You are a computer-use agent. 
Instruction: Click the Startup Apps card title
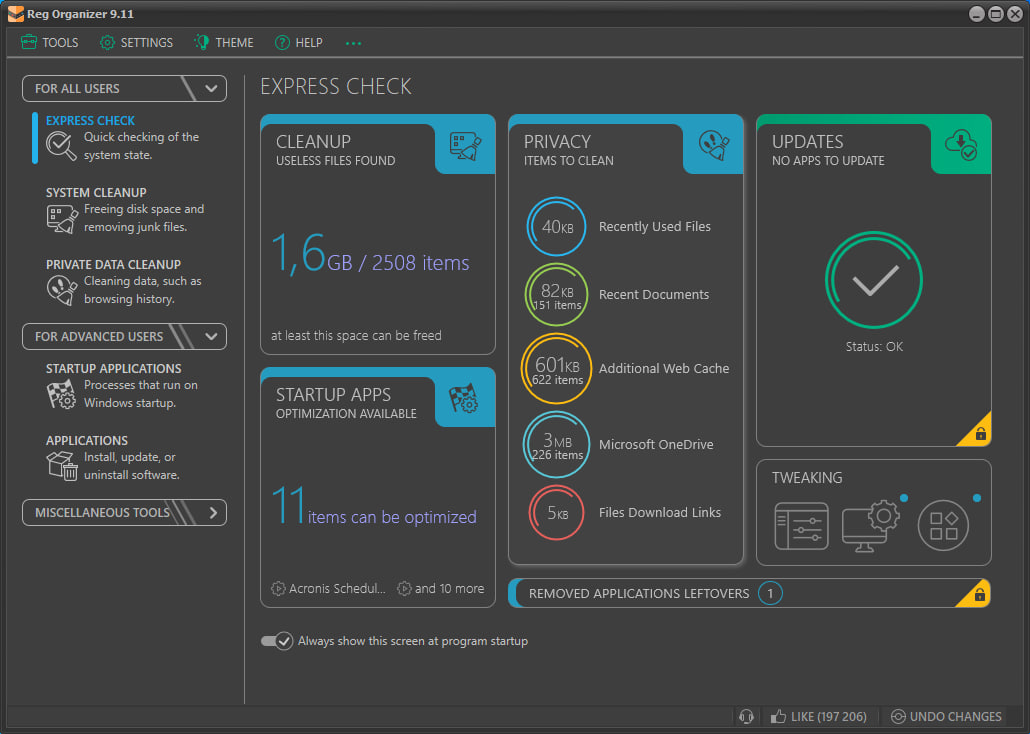[x=333, y=394]
